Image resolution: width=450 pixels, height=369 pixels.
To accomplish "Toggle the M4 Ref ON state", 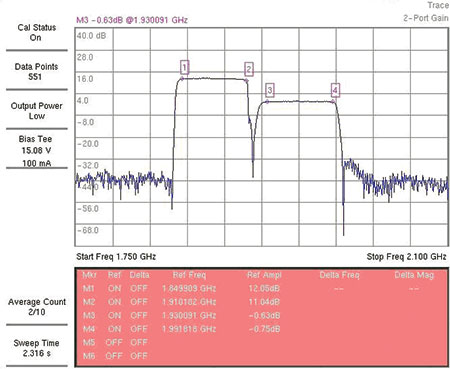I will (114, 329).
